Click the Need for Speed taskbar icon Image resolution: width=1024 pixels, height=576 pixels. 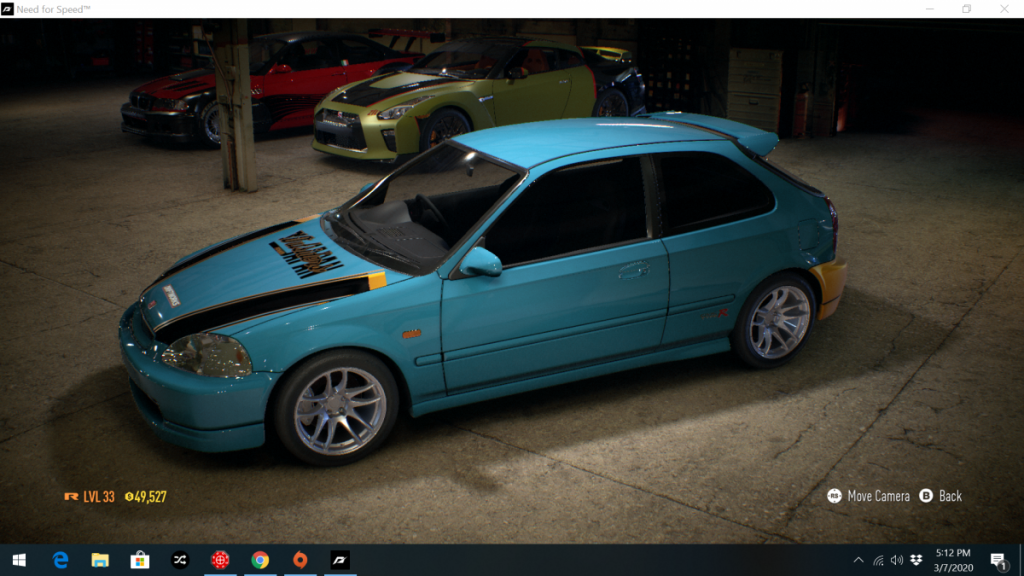340,560
